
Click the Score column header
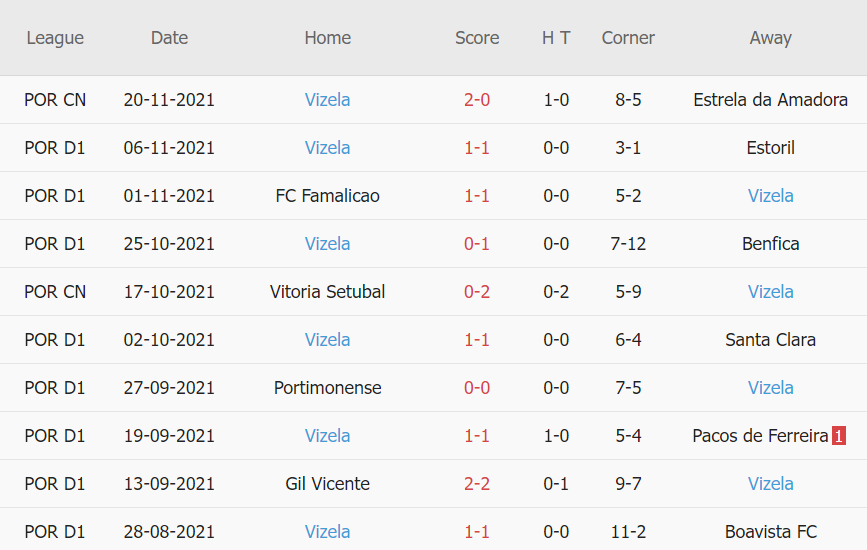(x=477, y=38)
